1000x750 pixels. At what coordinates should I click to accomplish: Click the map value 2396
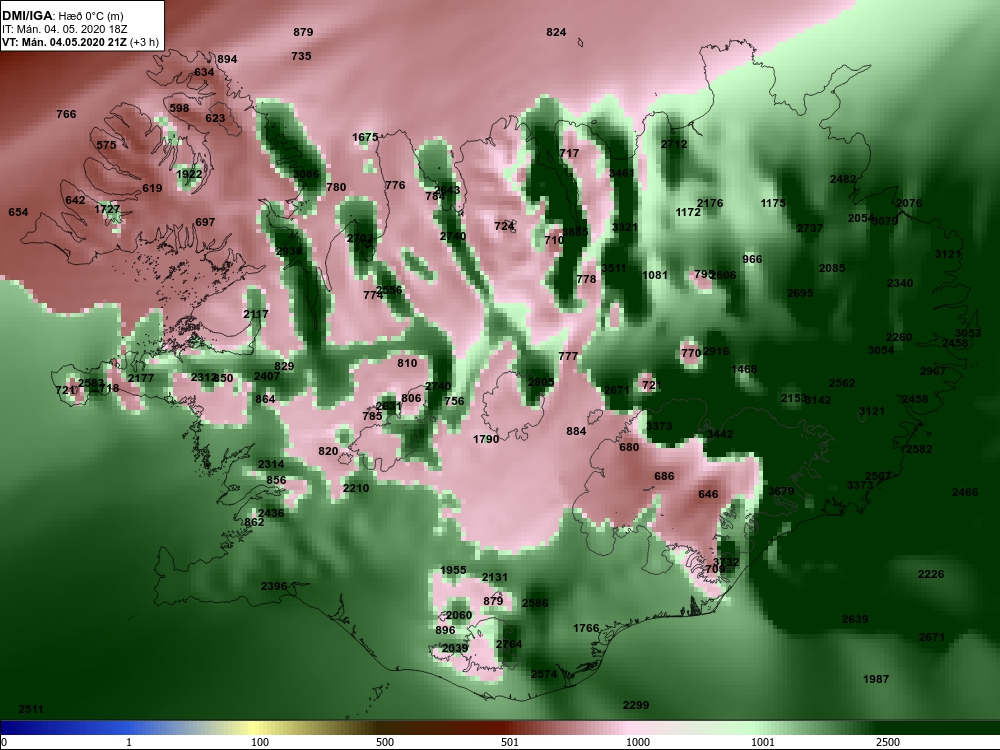tap(274, 586)
